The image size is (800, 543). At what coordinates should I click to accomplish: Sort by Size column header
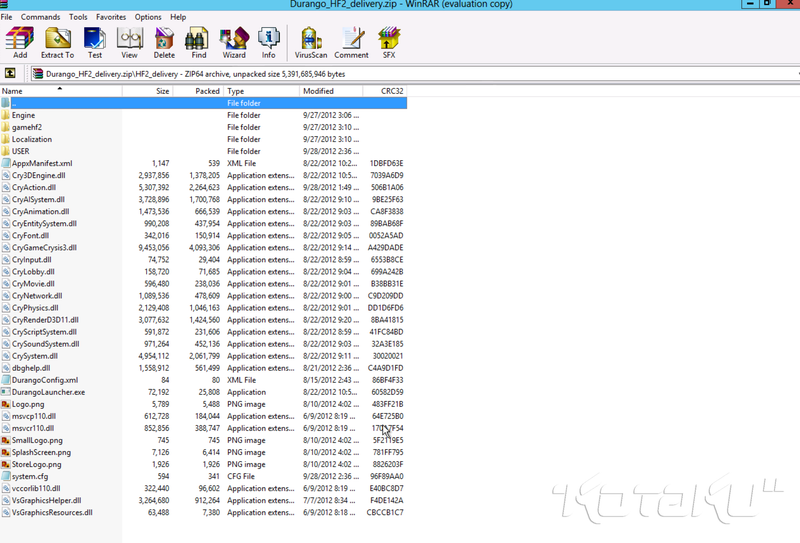(x=147, y=91)
